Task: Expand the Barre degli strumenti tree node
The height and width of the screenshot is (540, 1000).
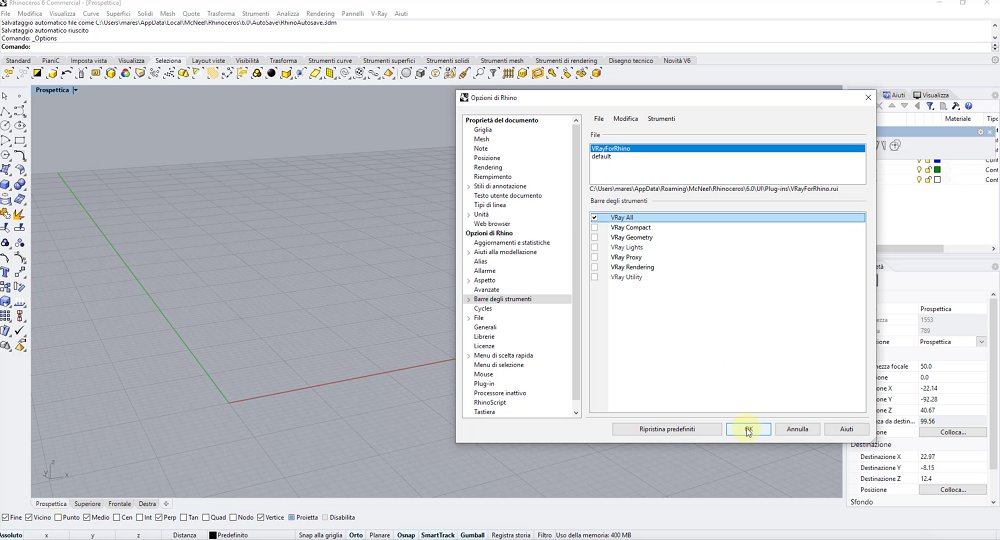Action: pos(469,299)
